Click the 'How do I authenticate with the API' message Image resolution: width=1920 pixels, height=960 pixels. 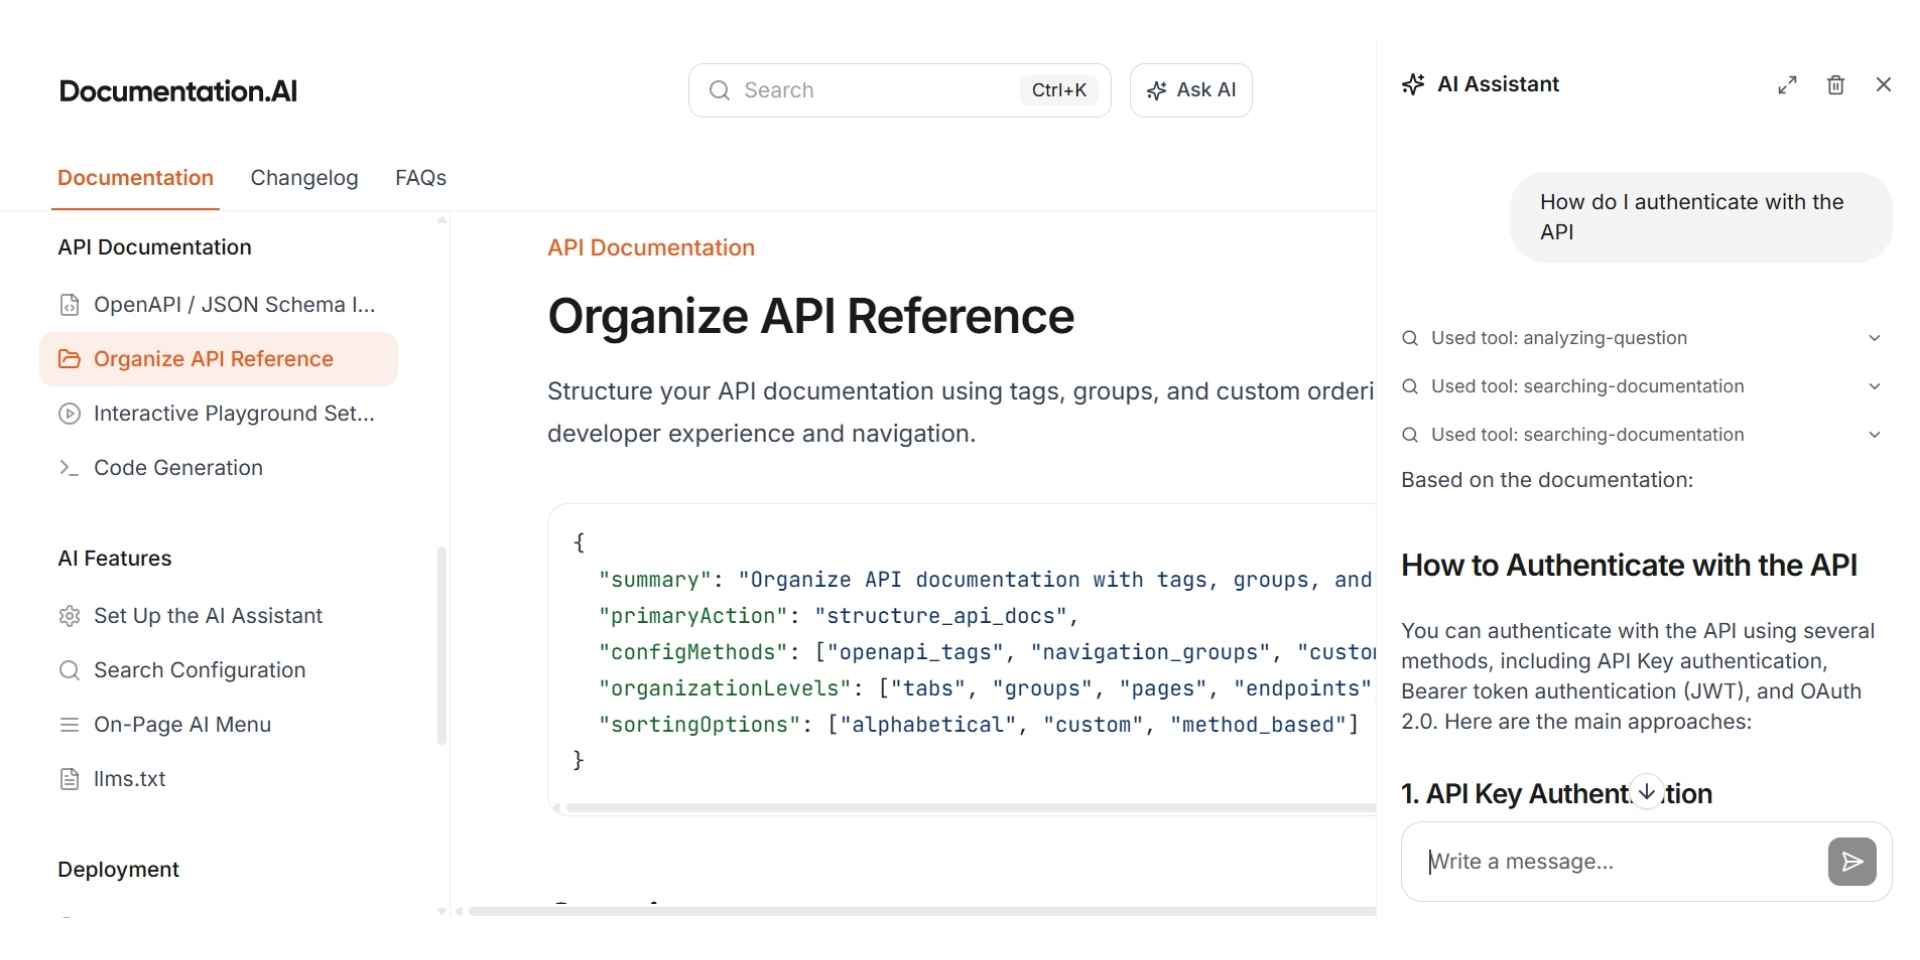point(1700,217)
